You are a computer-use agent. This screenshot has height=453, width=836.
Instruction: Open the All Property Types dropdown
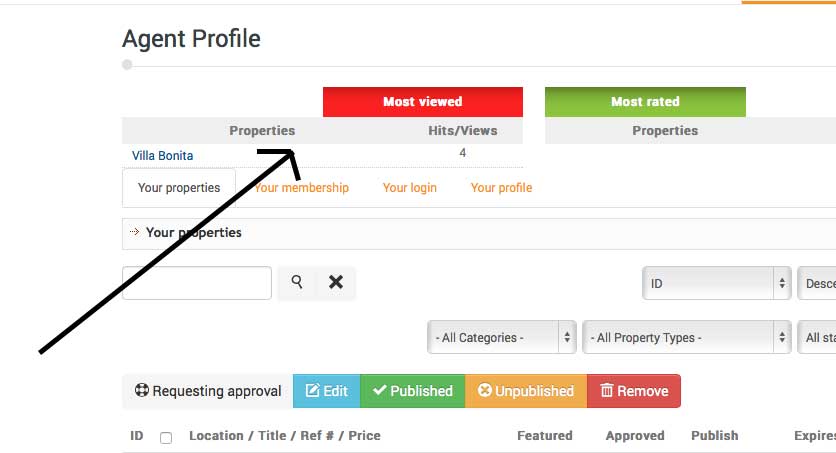click(687, 337)
